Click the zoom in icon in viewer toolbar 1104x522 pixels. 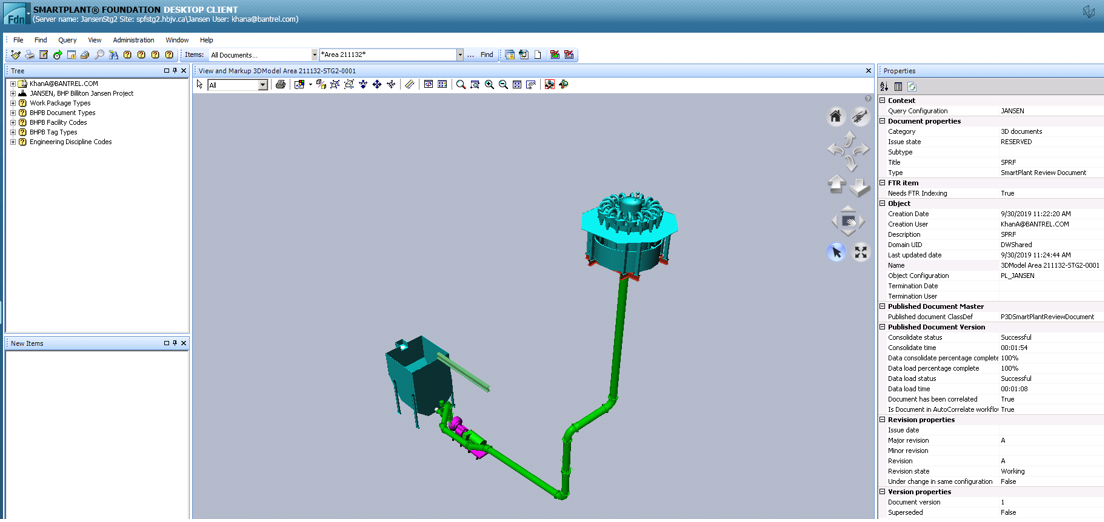489,85
